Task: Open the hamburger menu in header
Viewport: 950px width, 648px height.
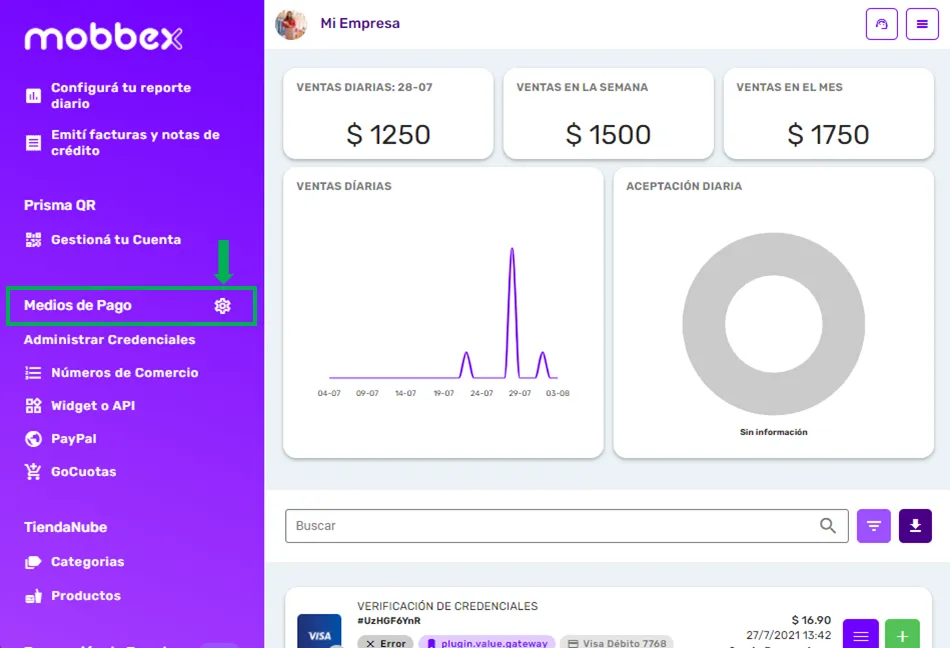Action: click(922, 24)
